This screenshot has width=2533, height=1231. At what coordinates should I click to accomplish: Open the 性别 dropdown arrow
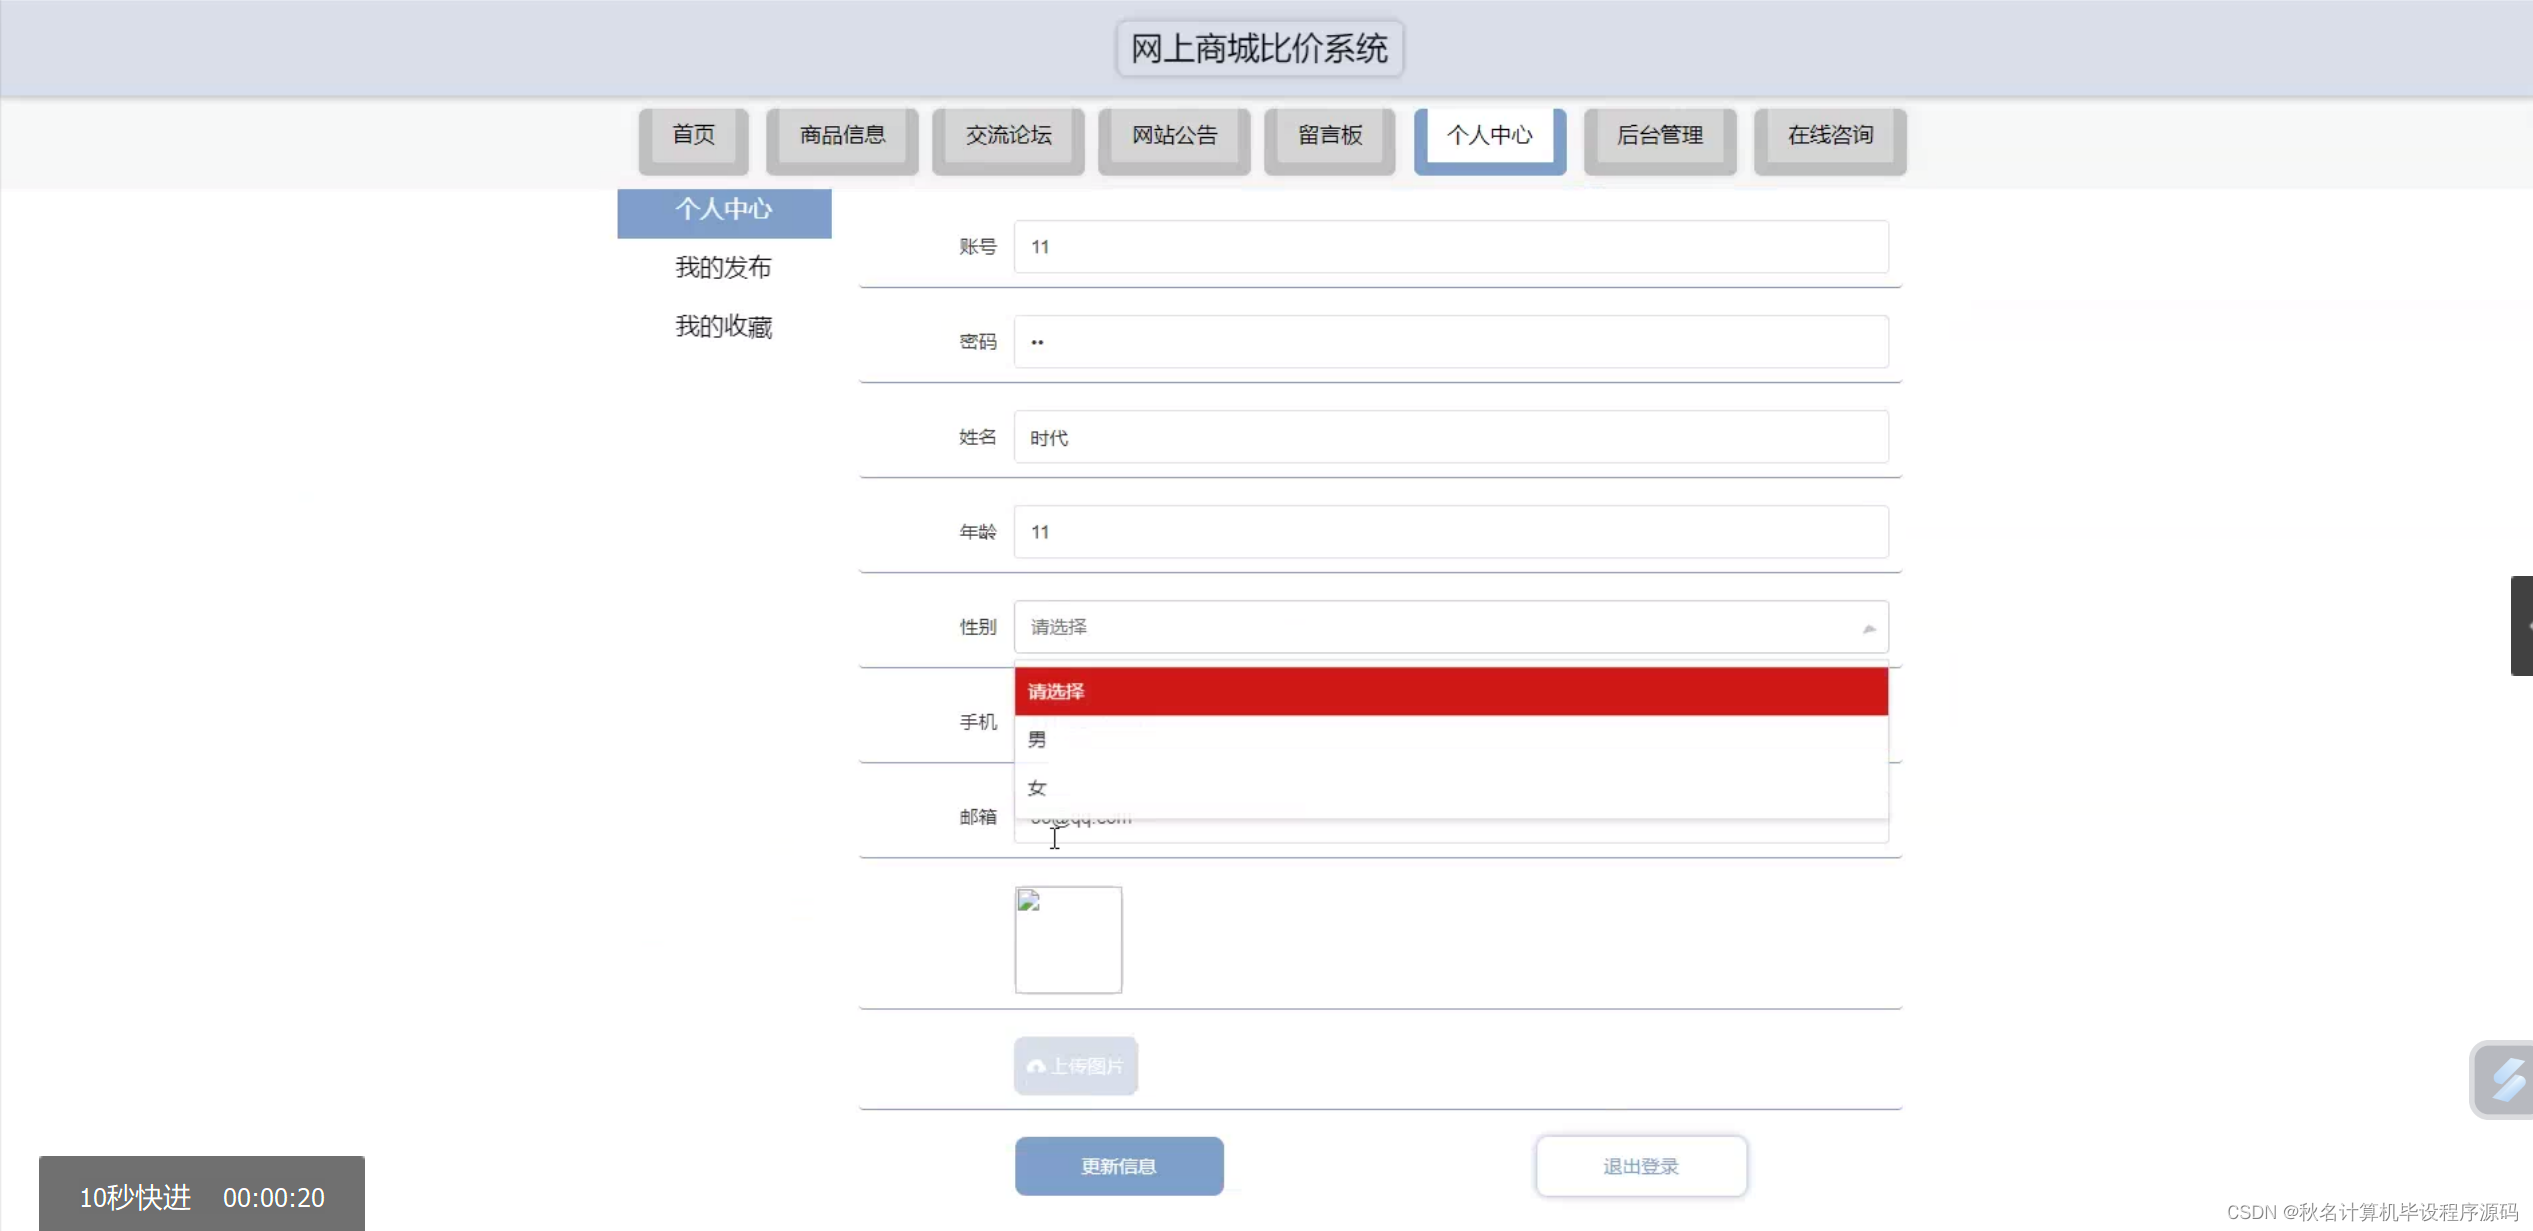point(1868,627)
